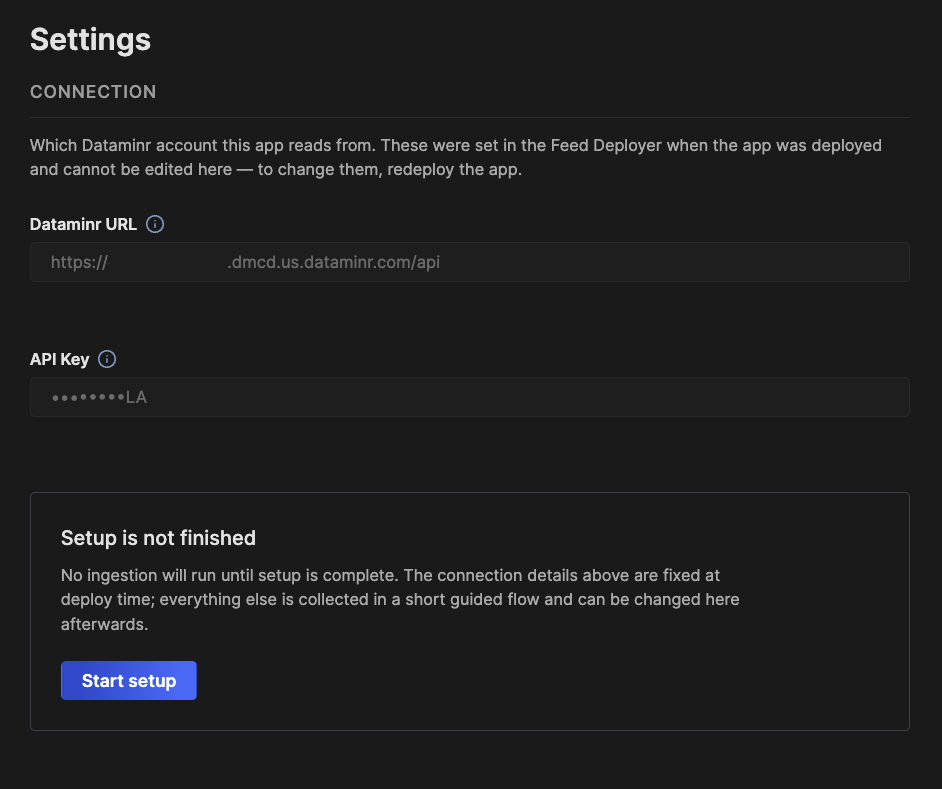Click the info icon next to API Key
Screen dimensions: 942x789
tap(107, 359)
